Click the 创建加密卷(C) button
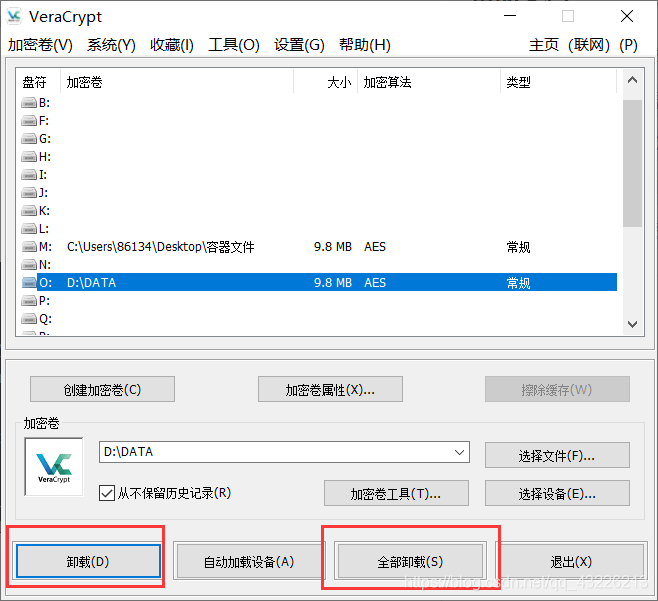658x601 pixels. (102, 389)
